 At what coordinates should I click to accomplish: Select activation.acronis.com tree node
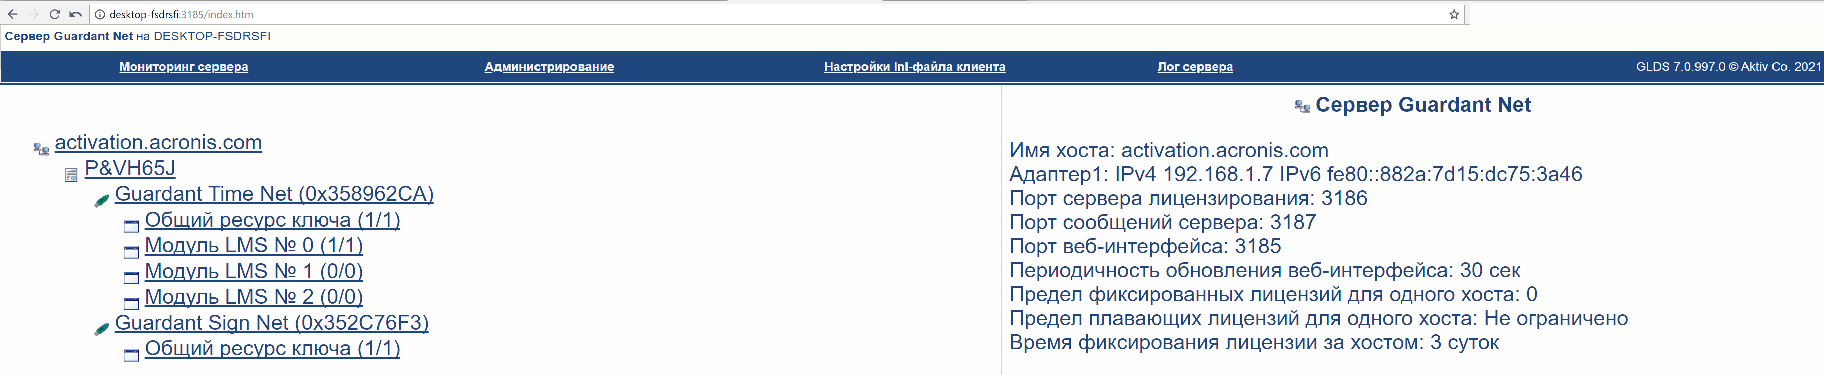(158, 142)
